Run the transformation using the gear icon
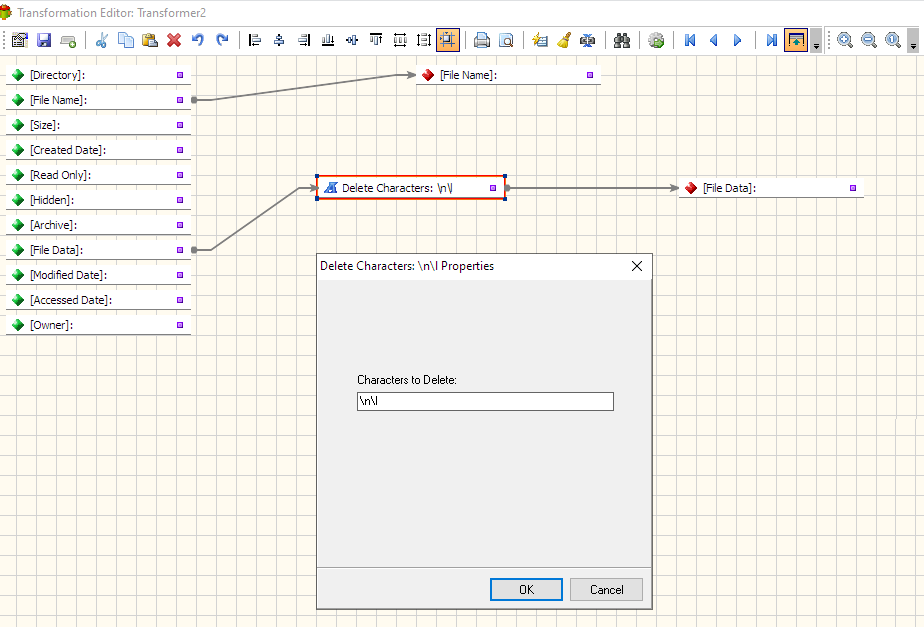The width and height of the screenshot is (924, 627). coord(656,40)
